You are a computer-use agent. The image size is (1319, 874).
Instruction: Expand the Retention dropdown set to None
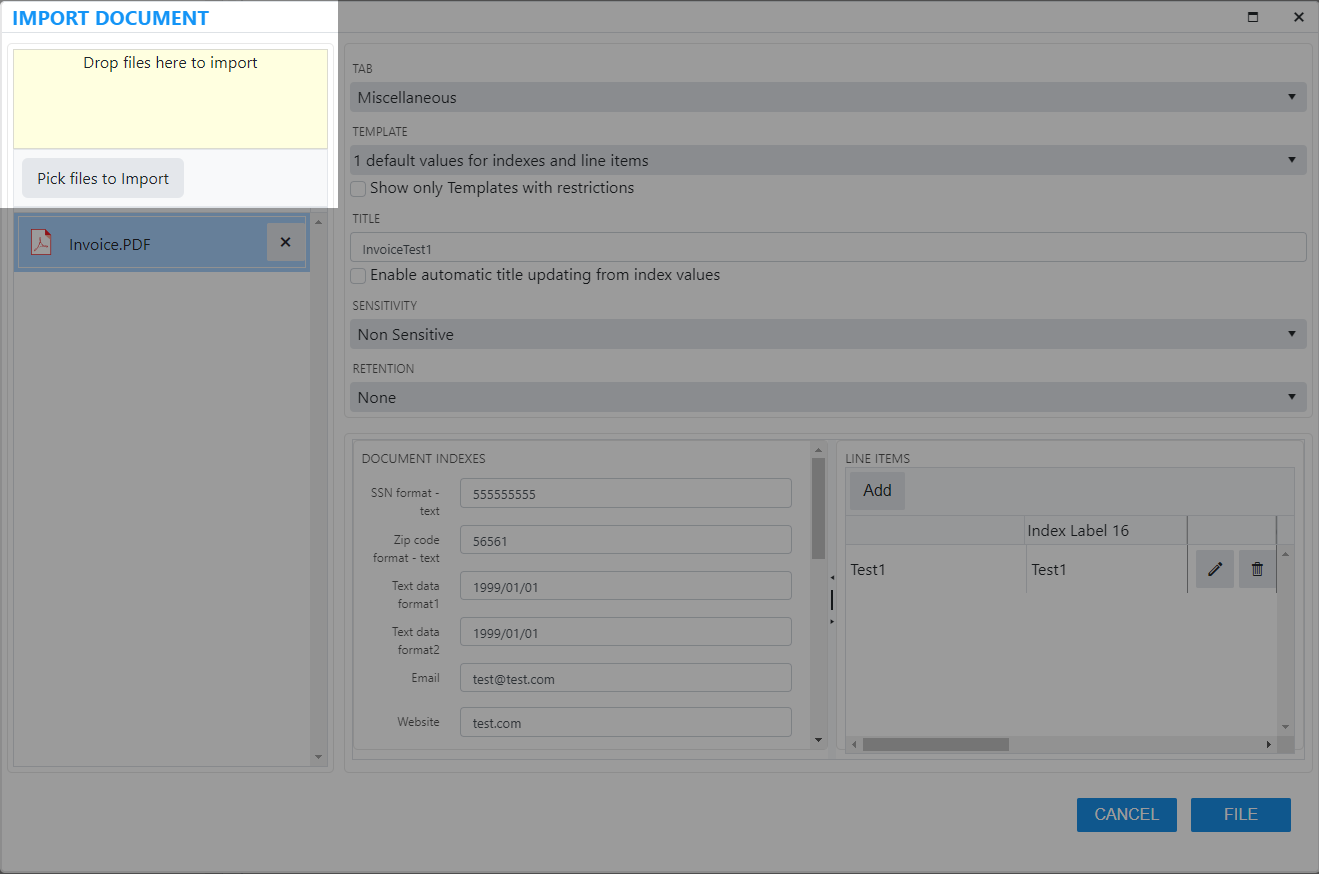click(828, 397)
